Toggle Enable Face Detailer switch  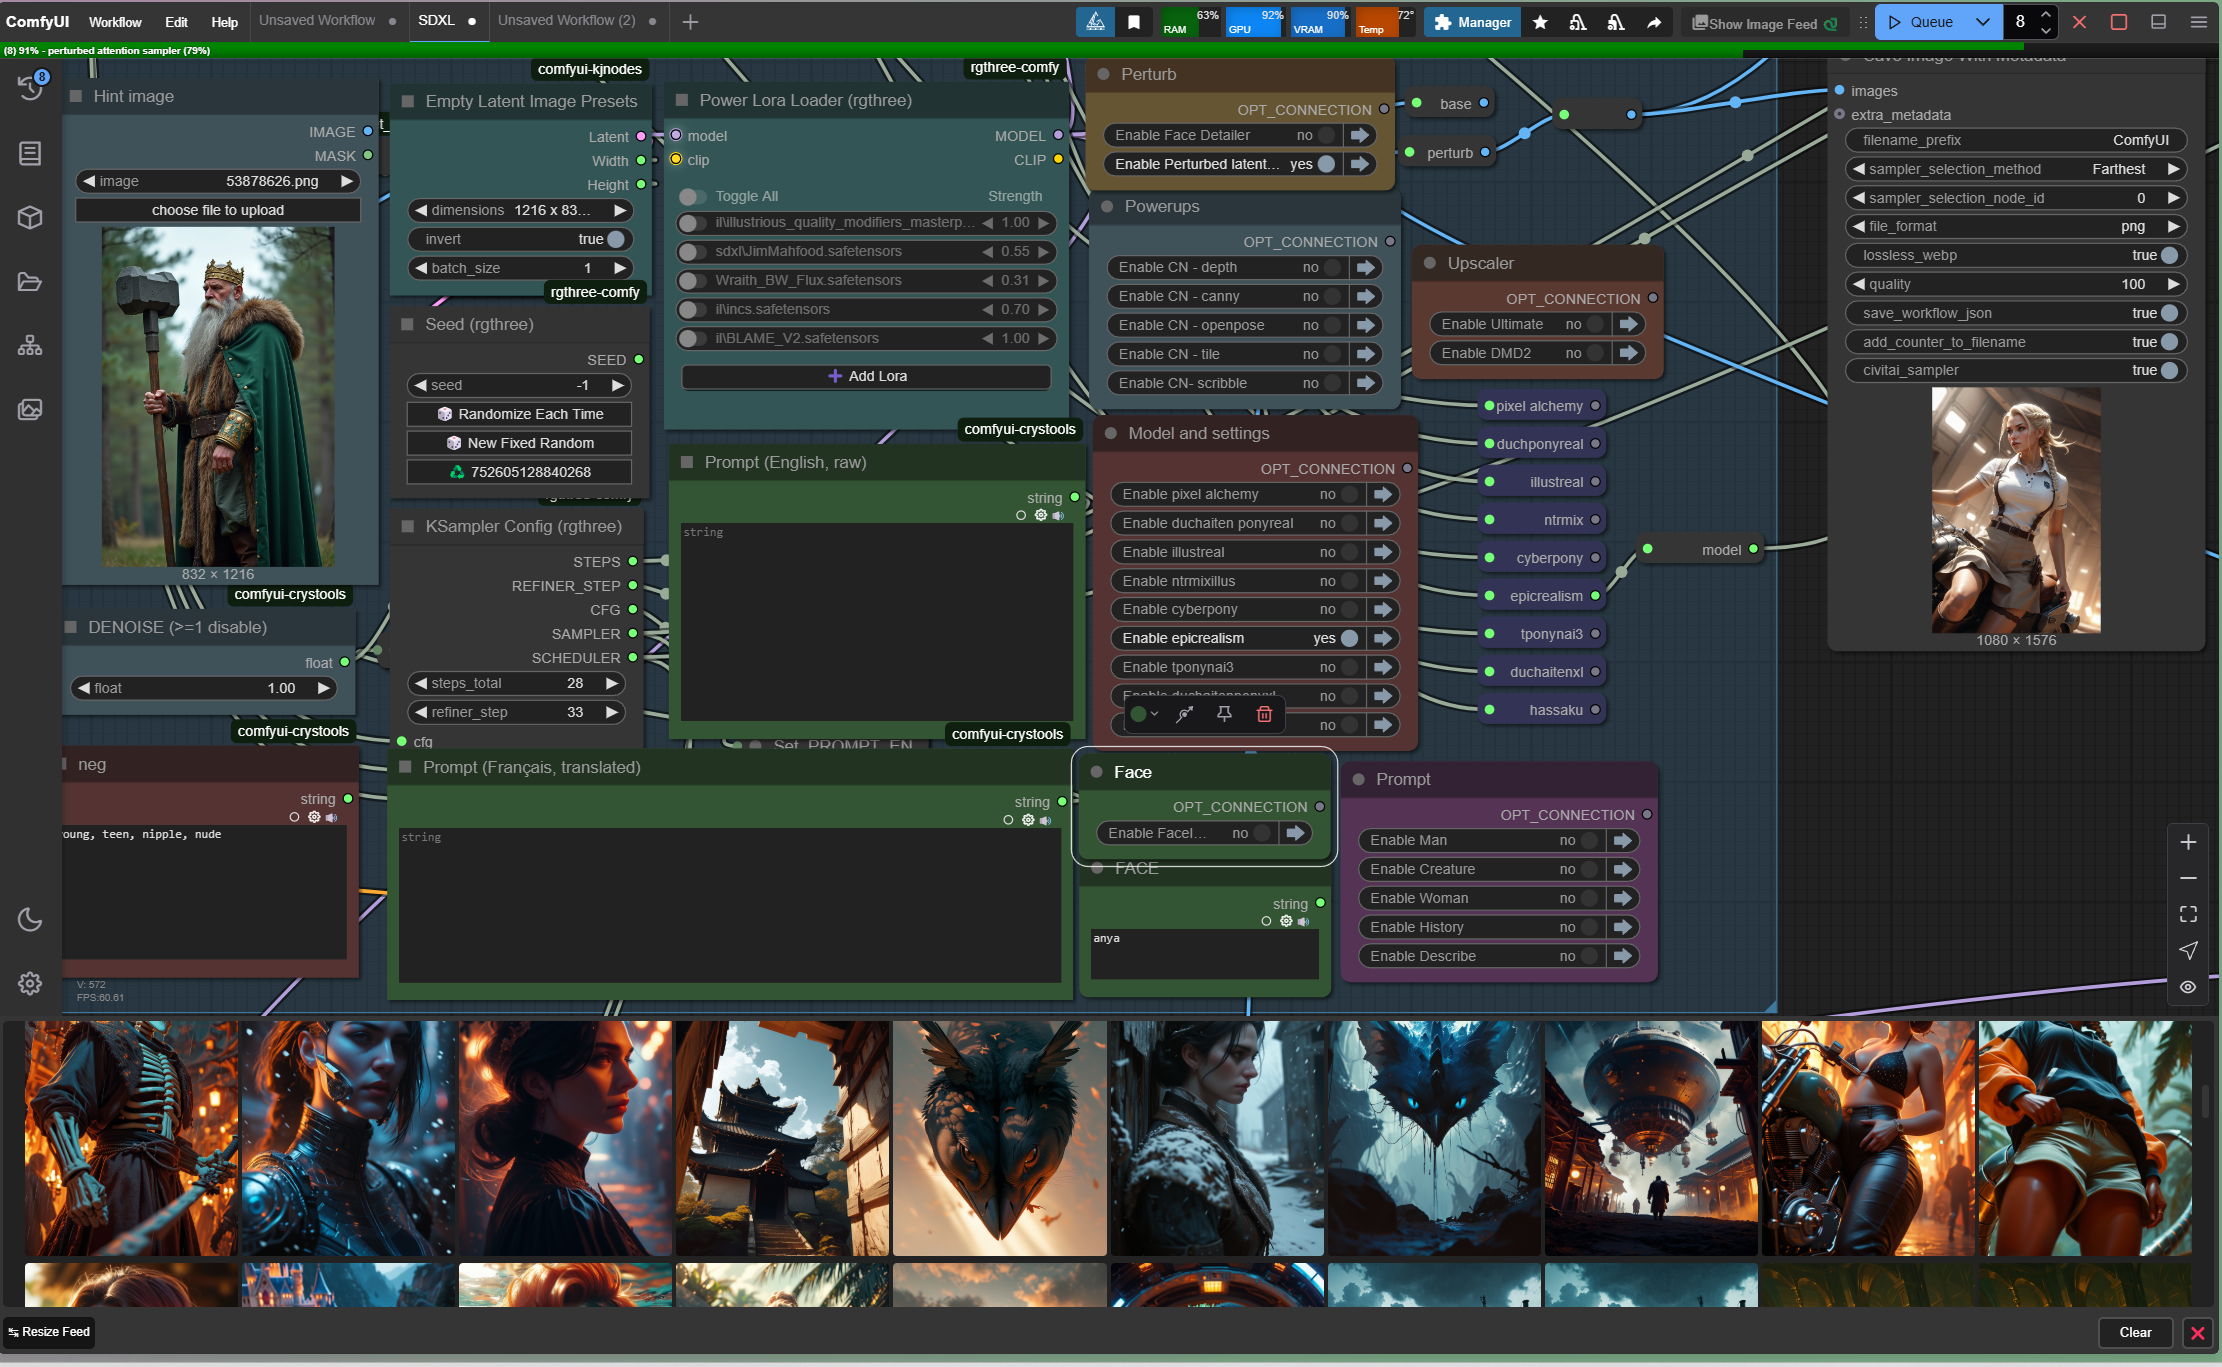(1327, 135)
